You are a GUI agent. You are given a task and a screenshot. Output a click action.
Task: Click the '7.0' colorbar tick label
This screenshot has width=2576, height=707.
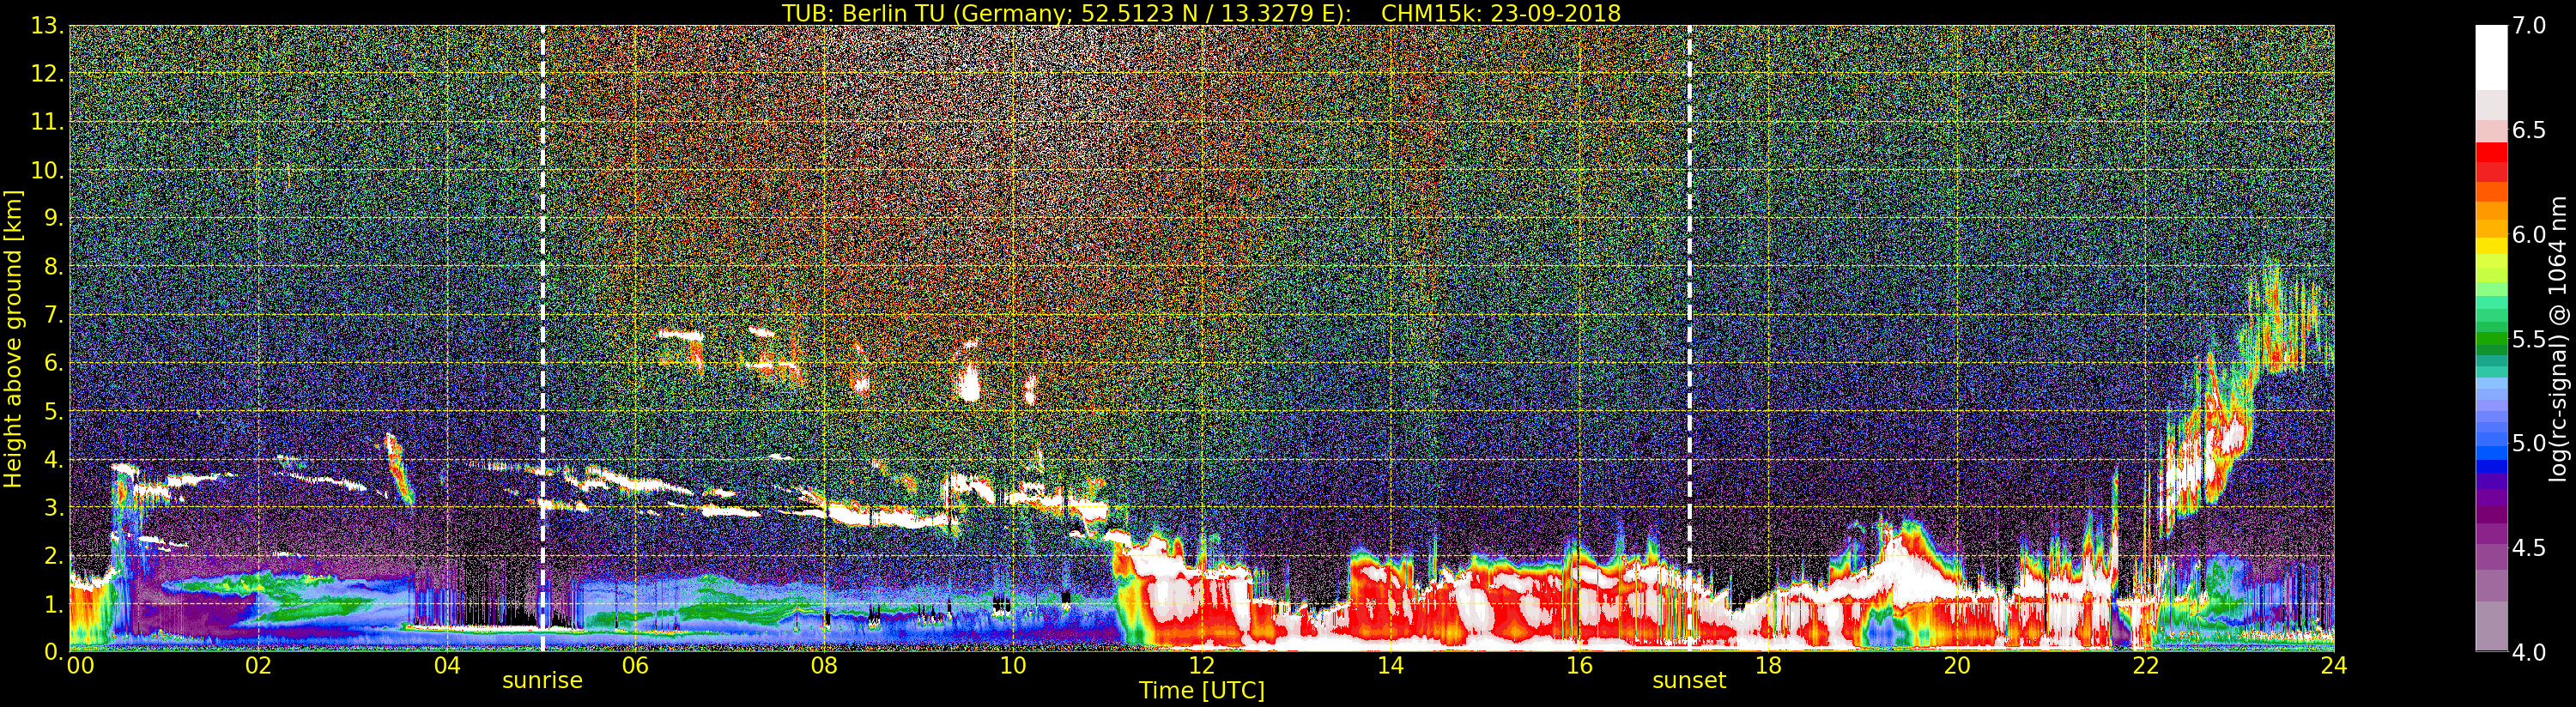[2529, 26]
